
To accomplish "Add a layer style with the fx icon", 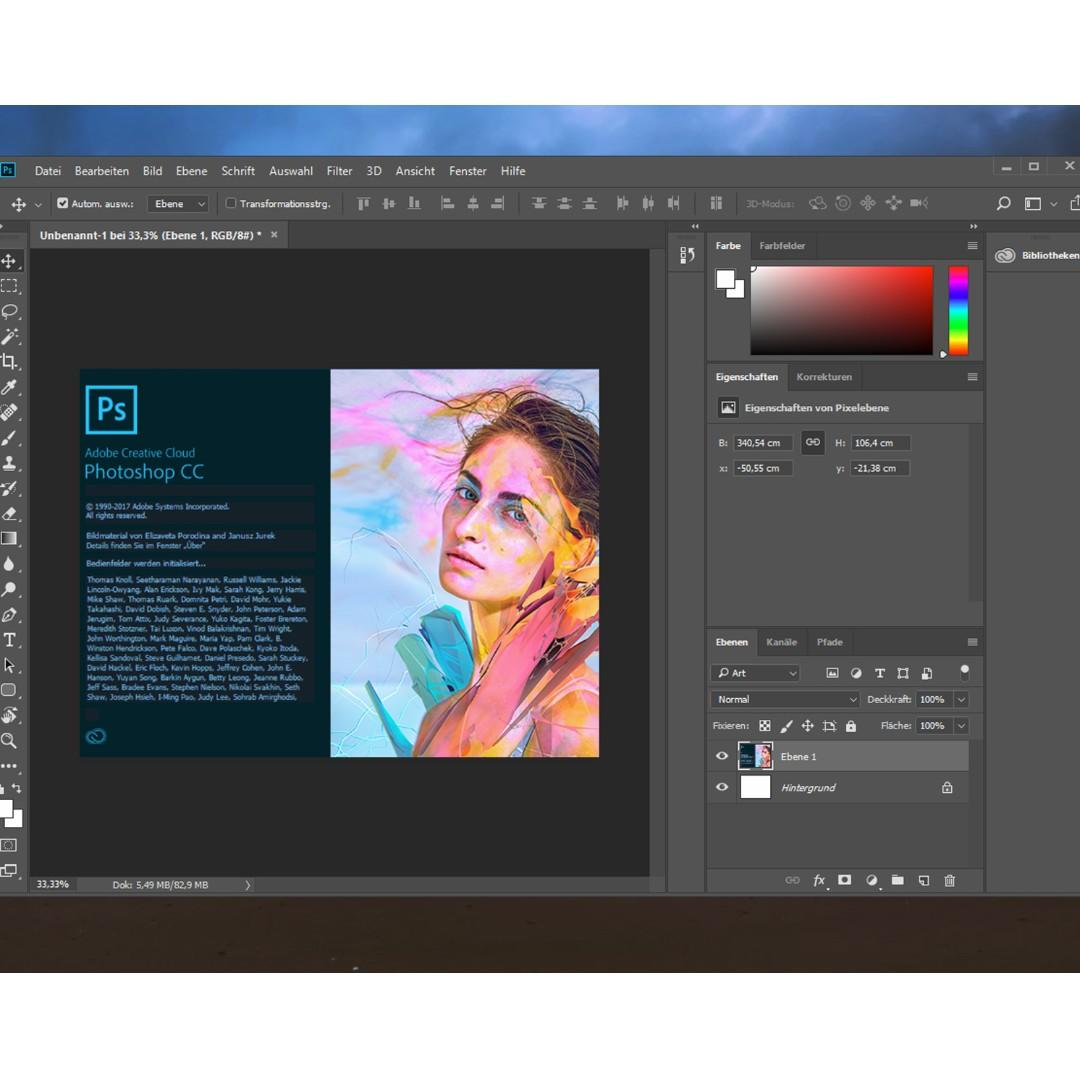I will 819,880.
